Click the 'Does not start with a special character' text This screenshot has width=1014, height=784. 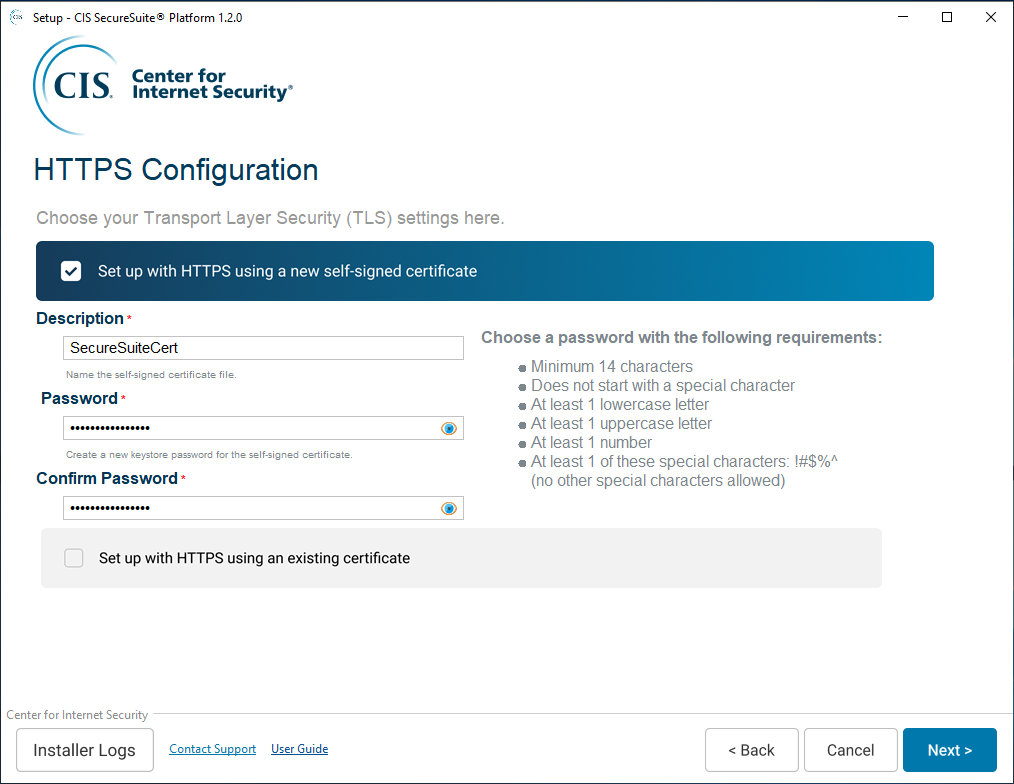click(x=663, y=386)
